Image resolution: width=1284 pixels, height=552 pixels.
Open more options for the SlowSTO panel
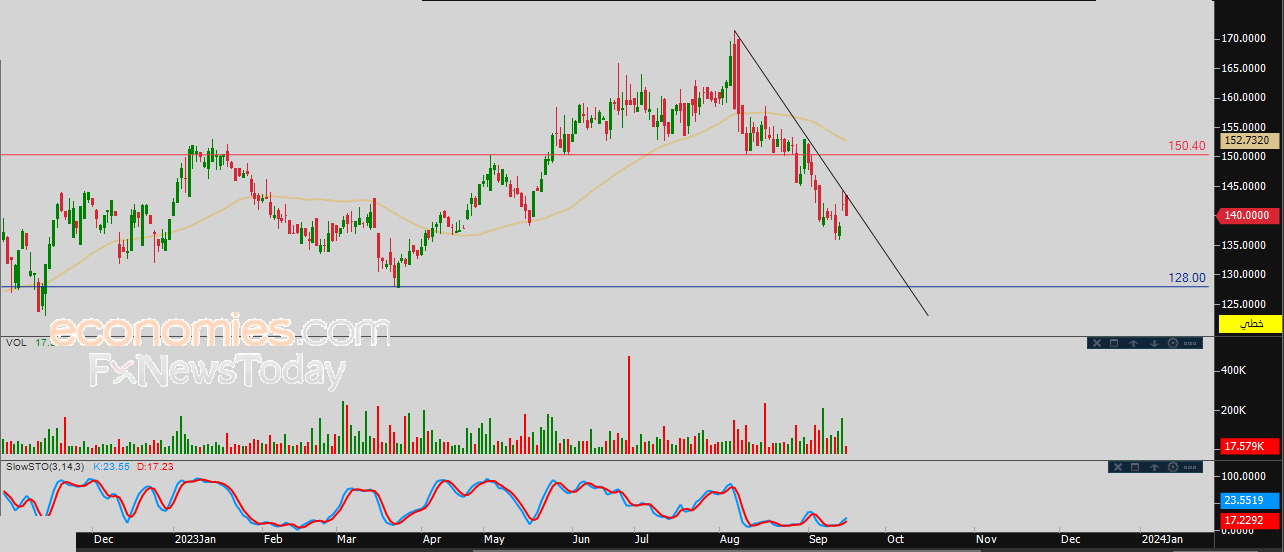pyautogui.click(x=1191, y=467)
